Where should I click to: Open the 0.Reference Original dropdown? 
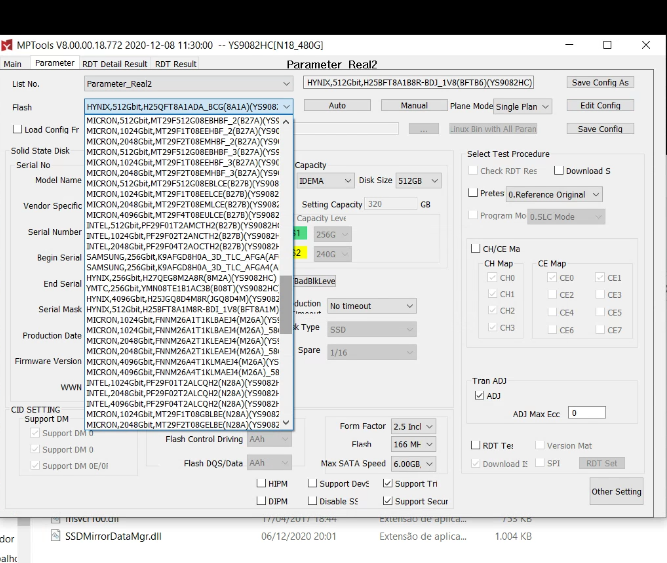(x=554, y=195)
